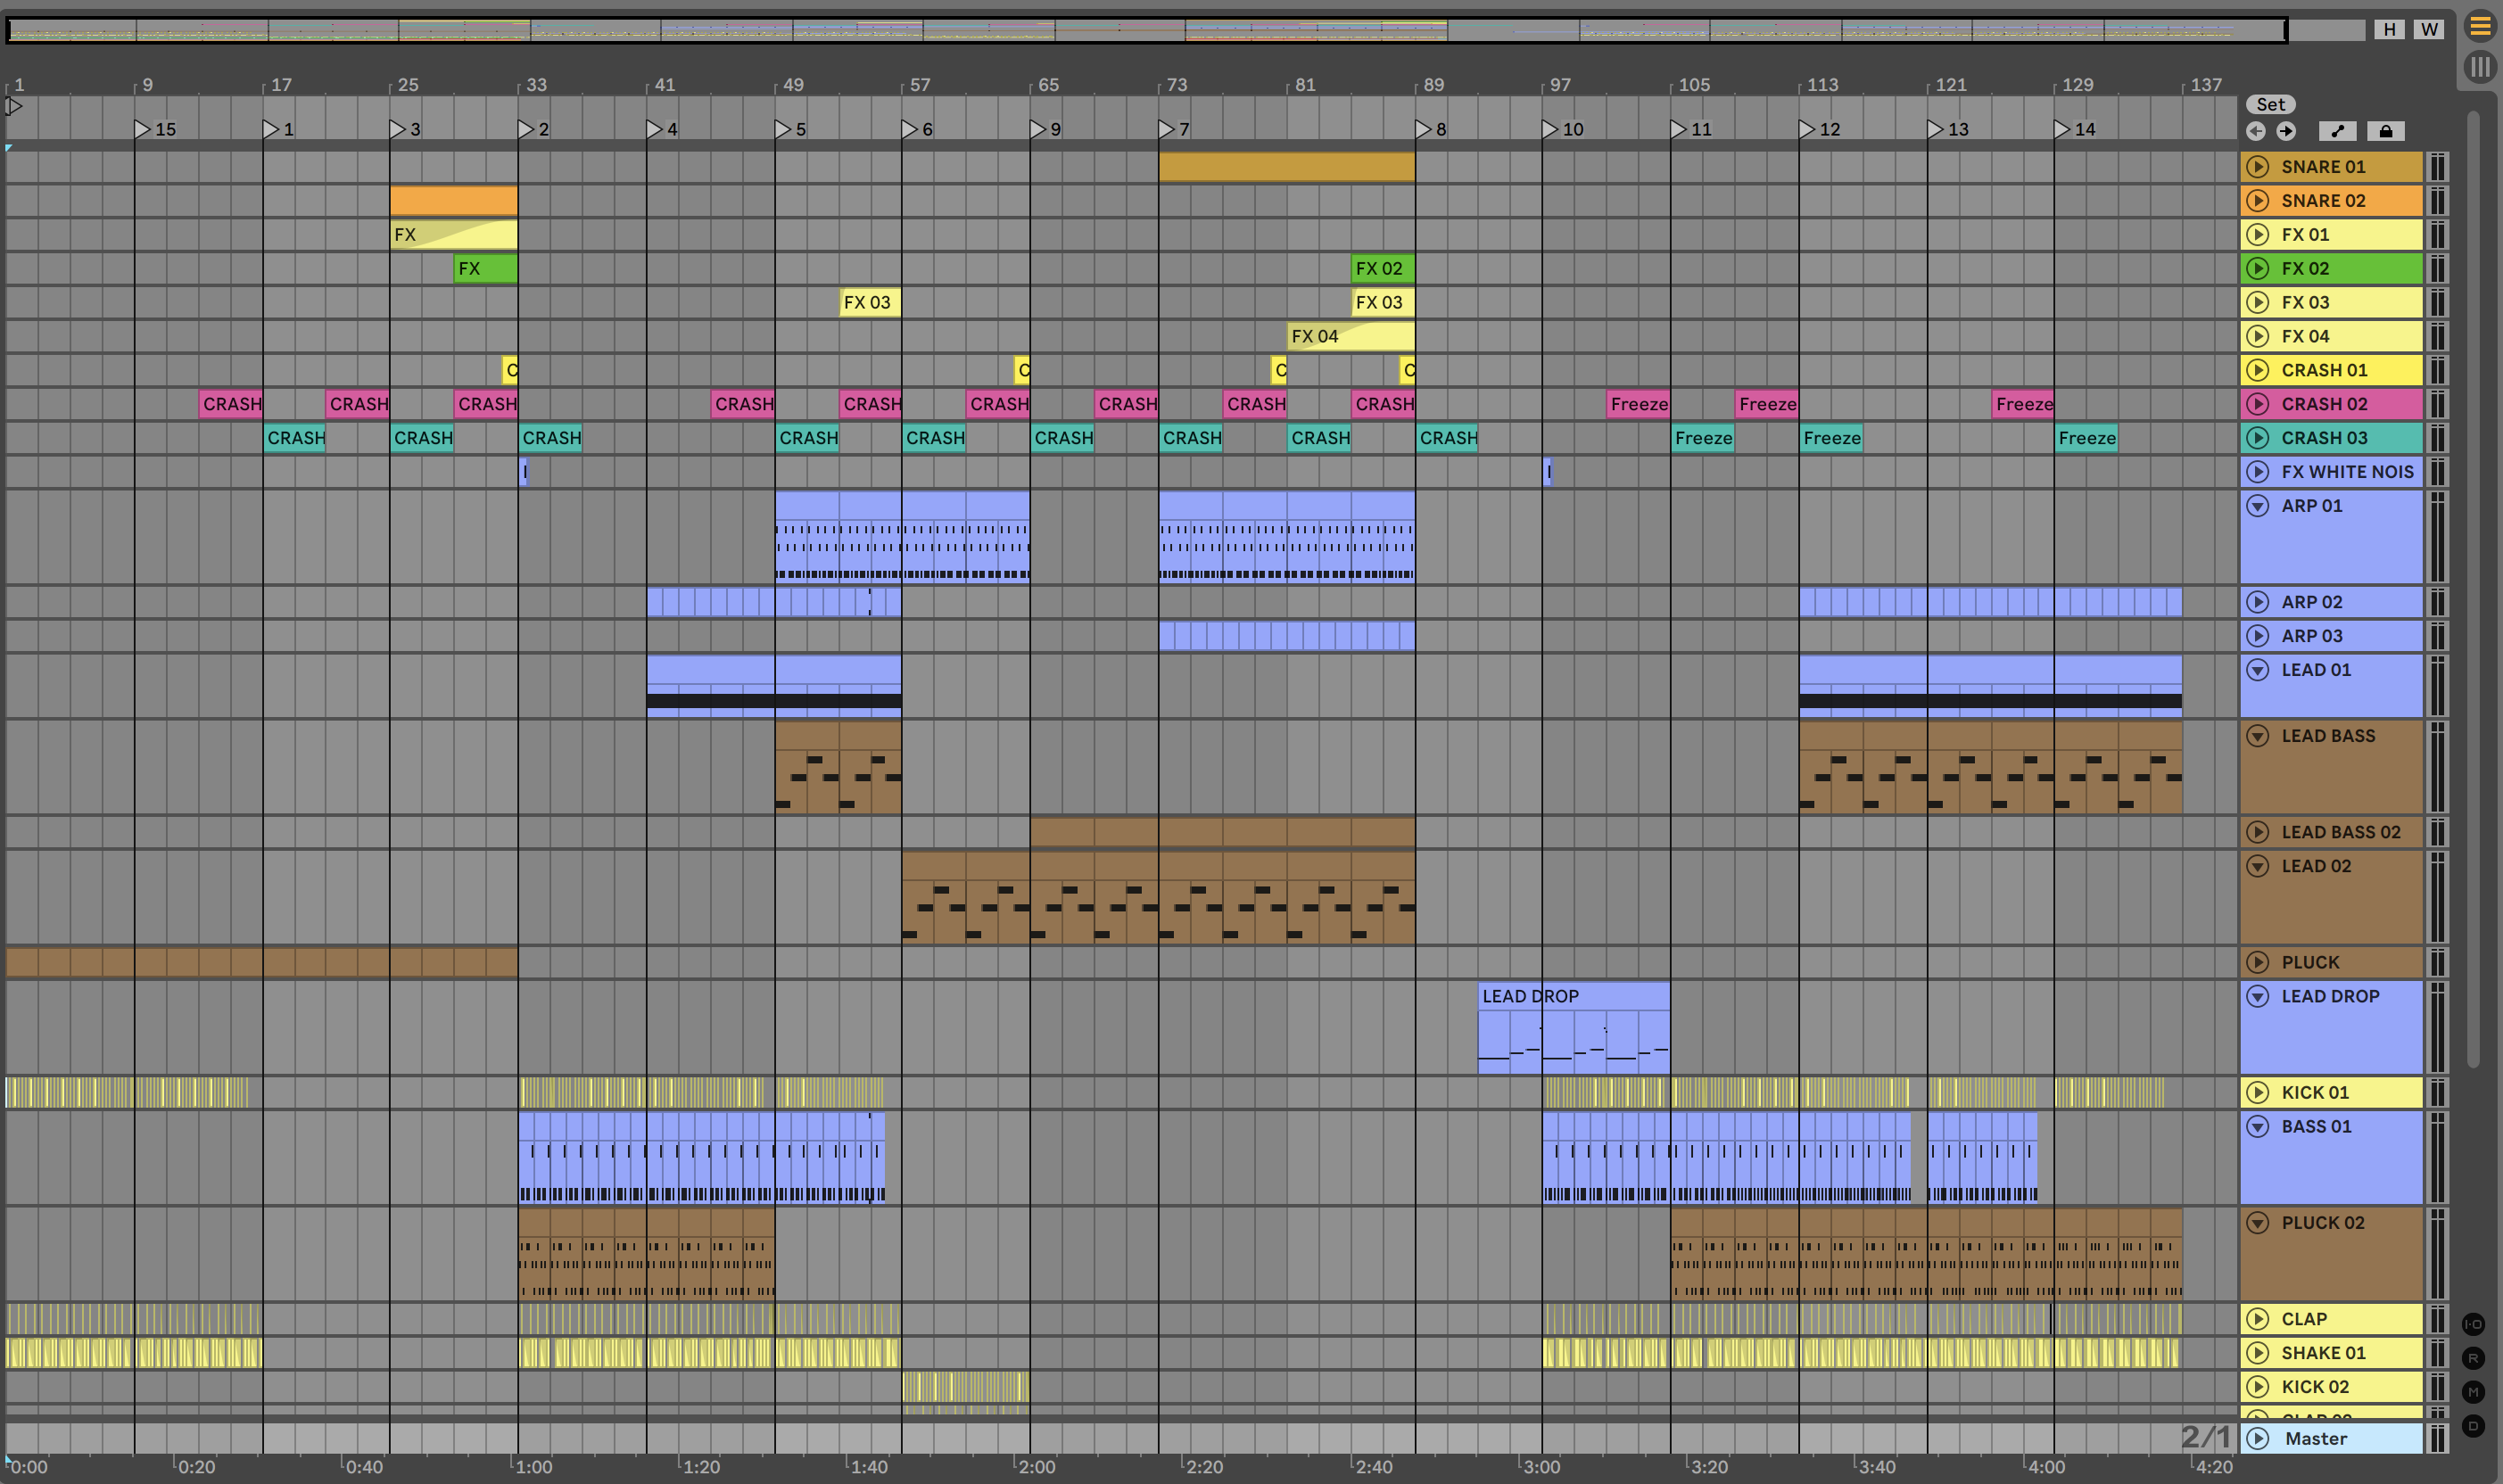Jump to the next locator arrow
Viewport: 2503px width, 1484px height.
[2286, 131]
